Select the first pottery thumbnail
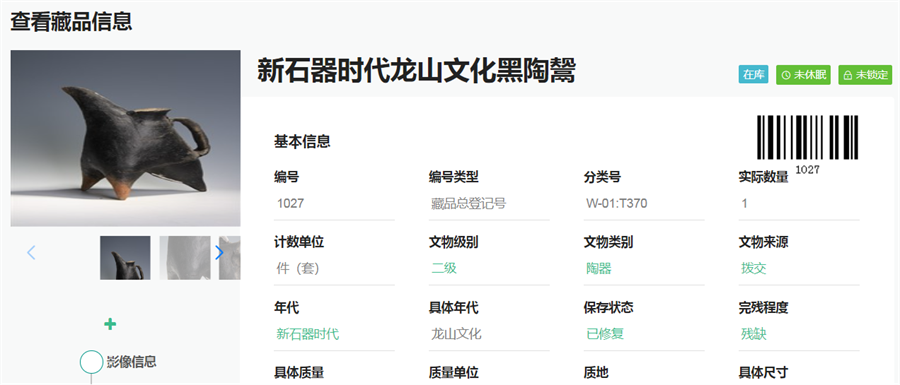 (x=125, y=258)
